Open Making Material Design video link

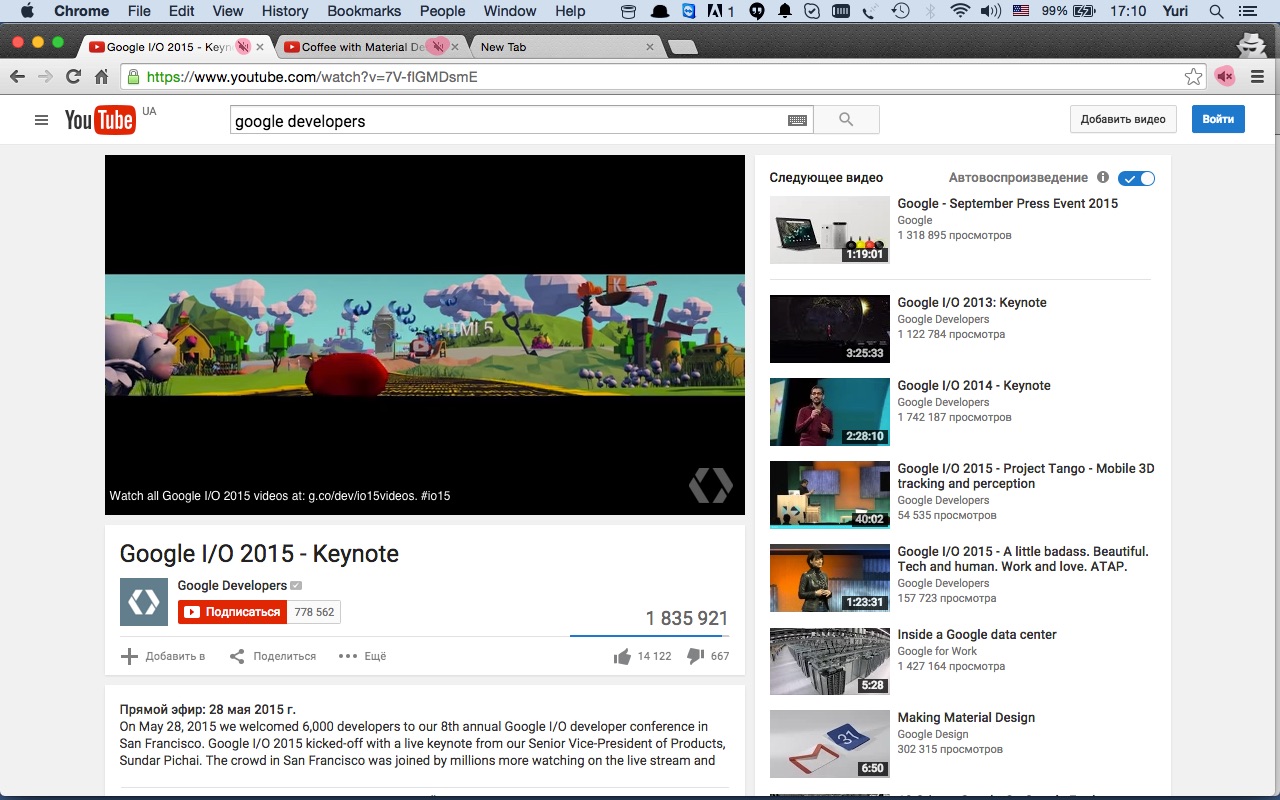pos(966,717)
